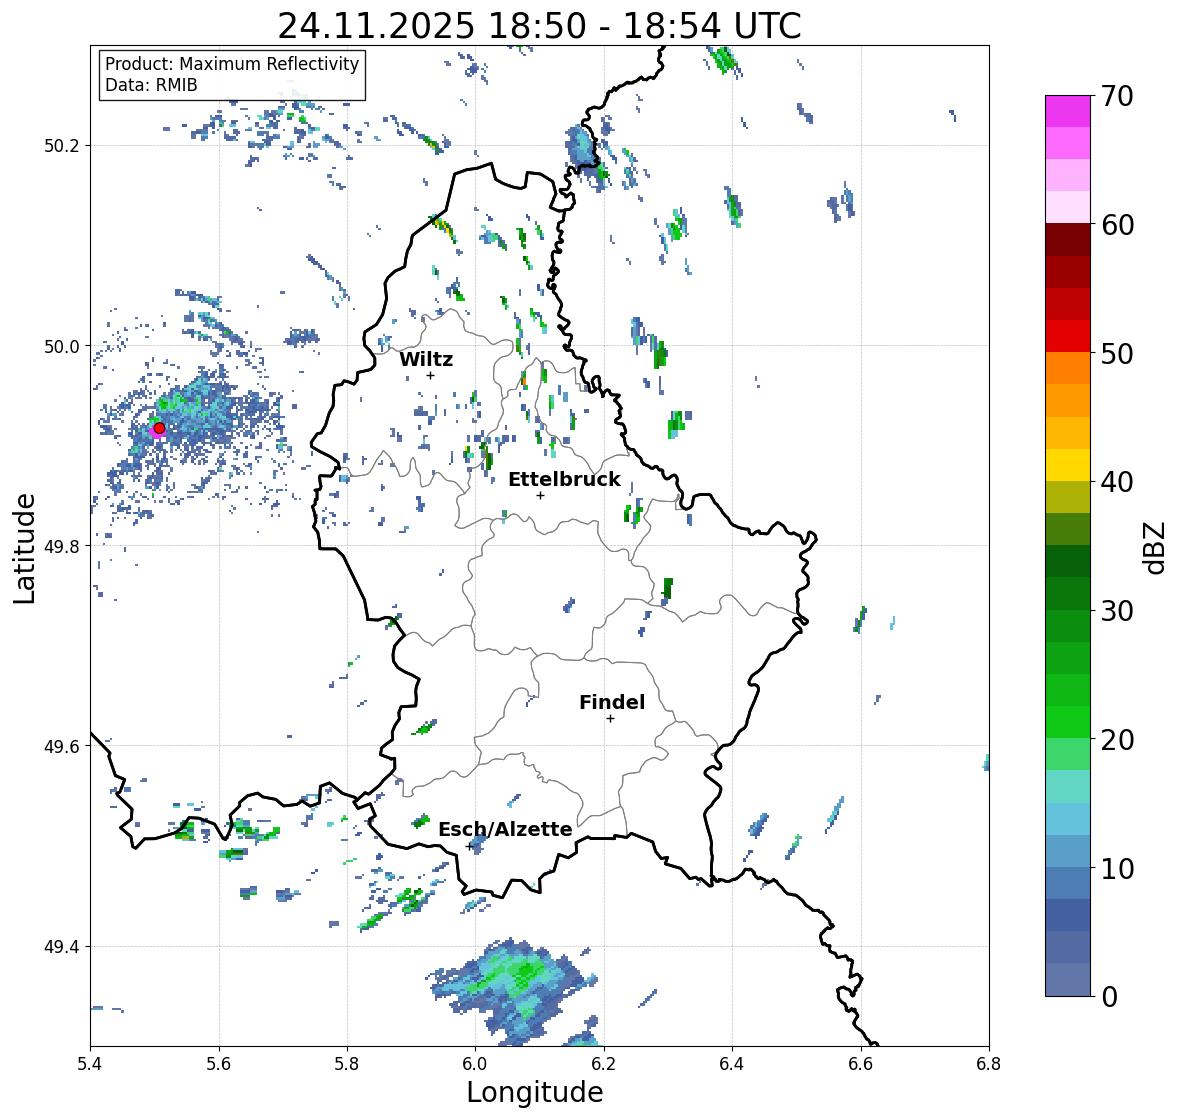Viewport: 1179px width, 1117px height.
Task: Click the dark red colorbar segment below 60
Action: (x=1068, y=240)
